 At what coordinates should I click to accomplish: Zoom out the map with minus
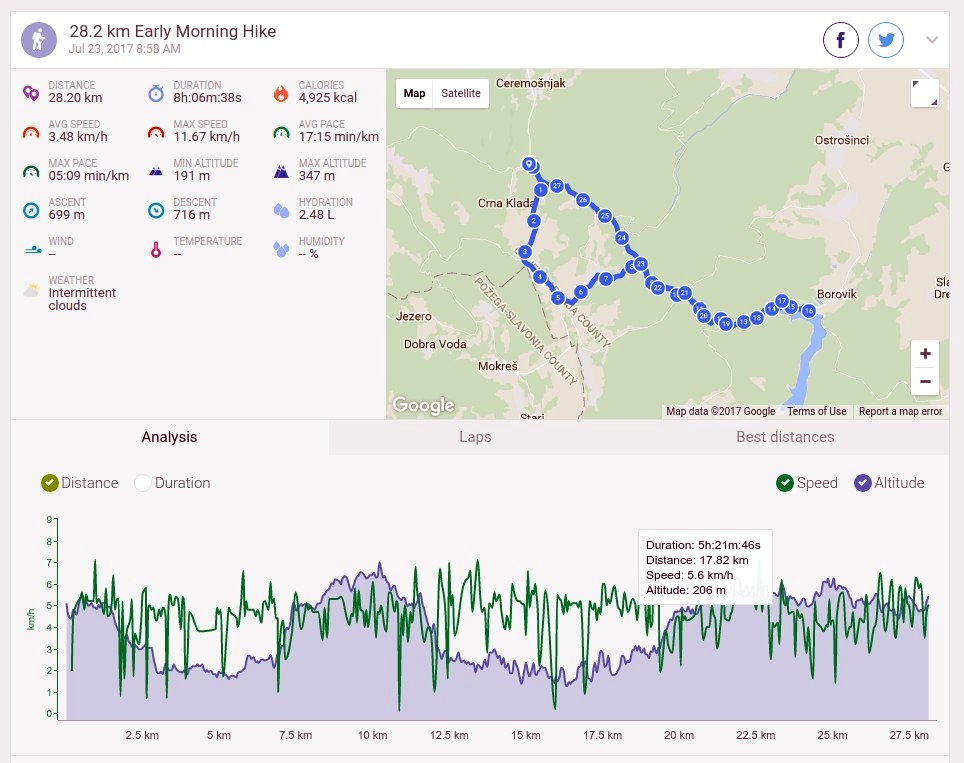925,381
